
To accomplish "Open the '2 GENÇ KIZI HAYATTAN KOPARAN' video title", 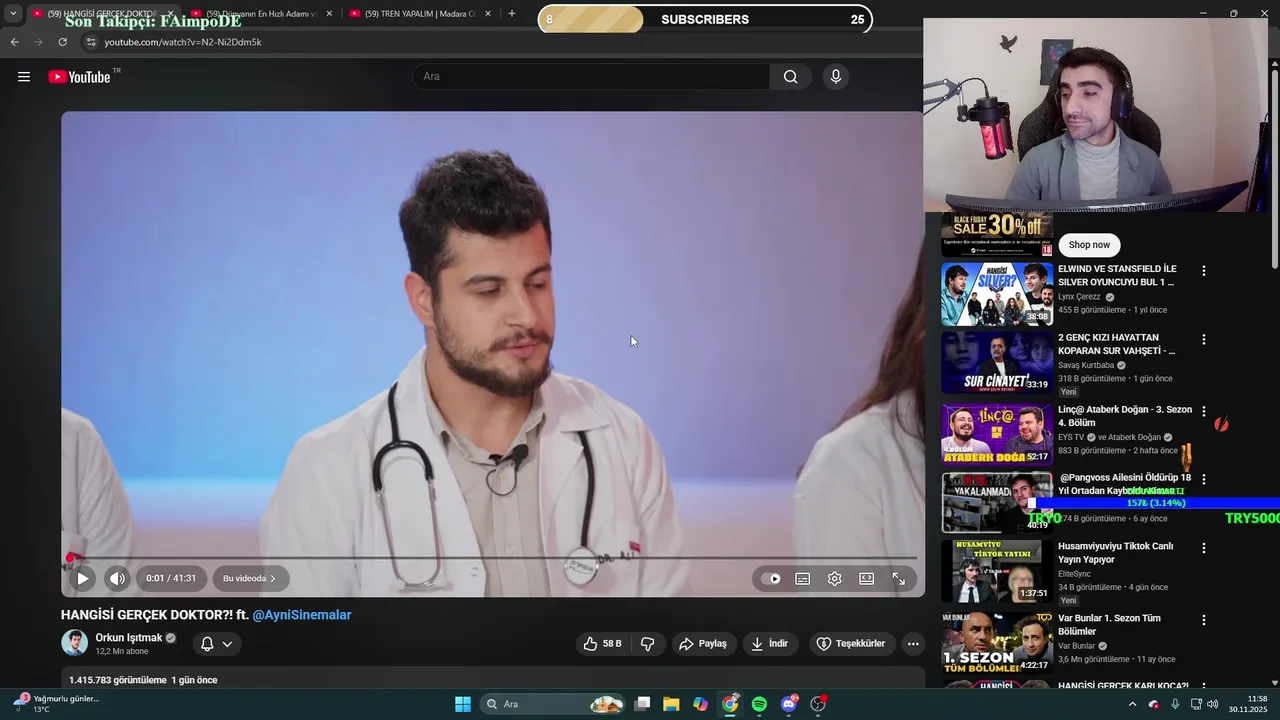I will click(1116, 344).
